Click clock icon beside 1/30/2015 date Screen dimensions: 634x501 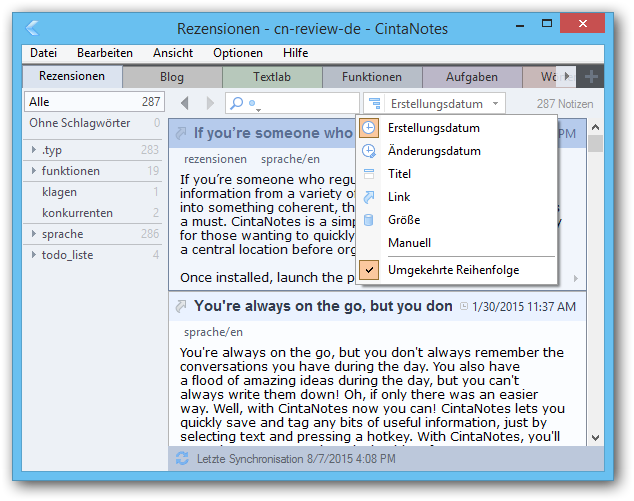[x=464, y=307]
